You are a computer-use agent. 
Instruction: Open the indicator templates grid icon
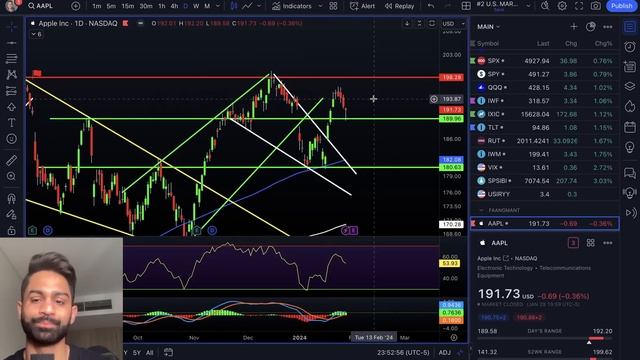pos(333,6)
